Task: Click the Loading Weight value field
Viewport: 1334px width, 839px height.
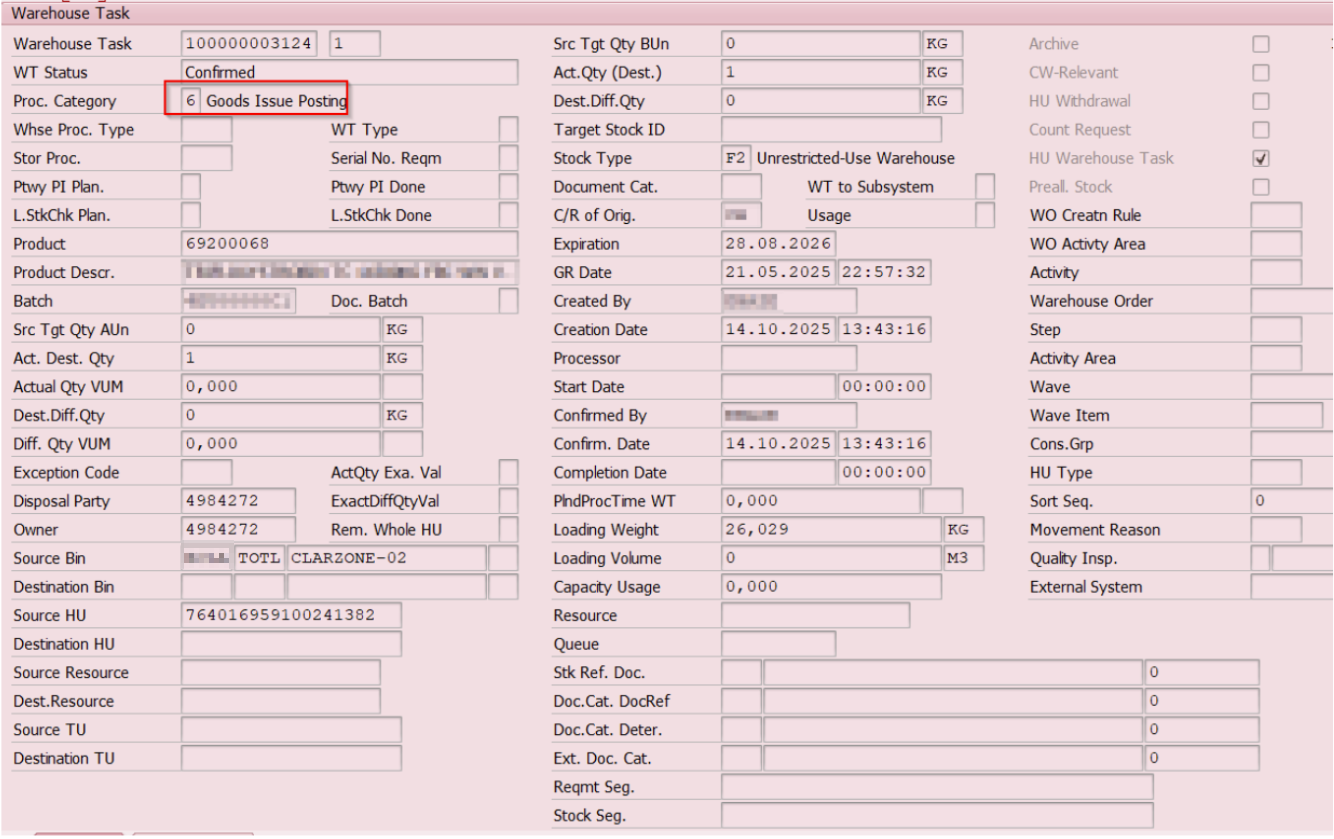Action: 830,530
